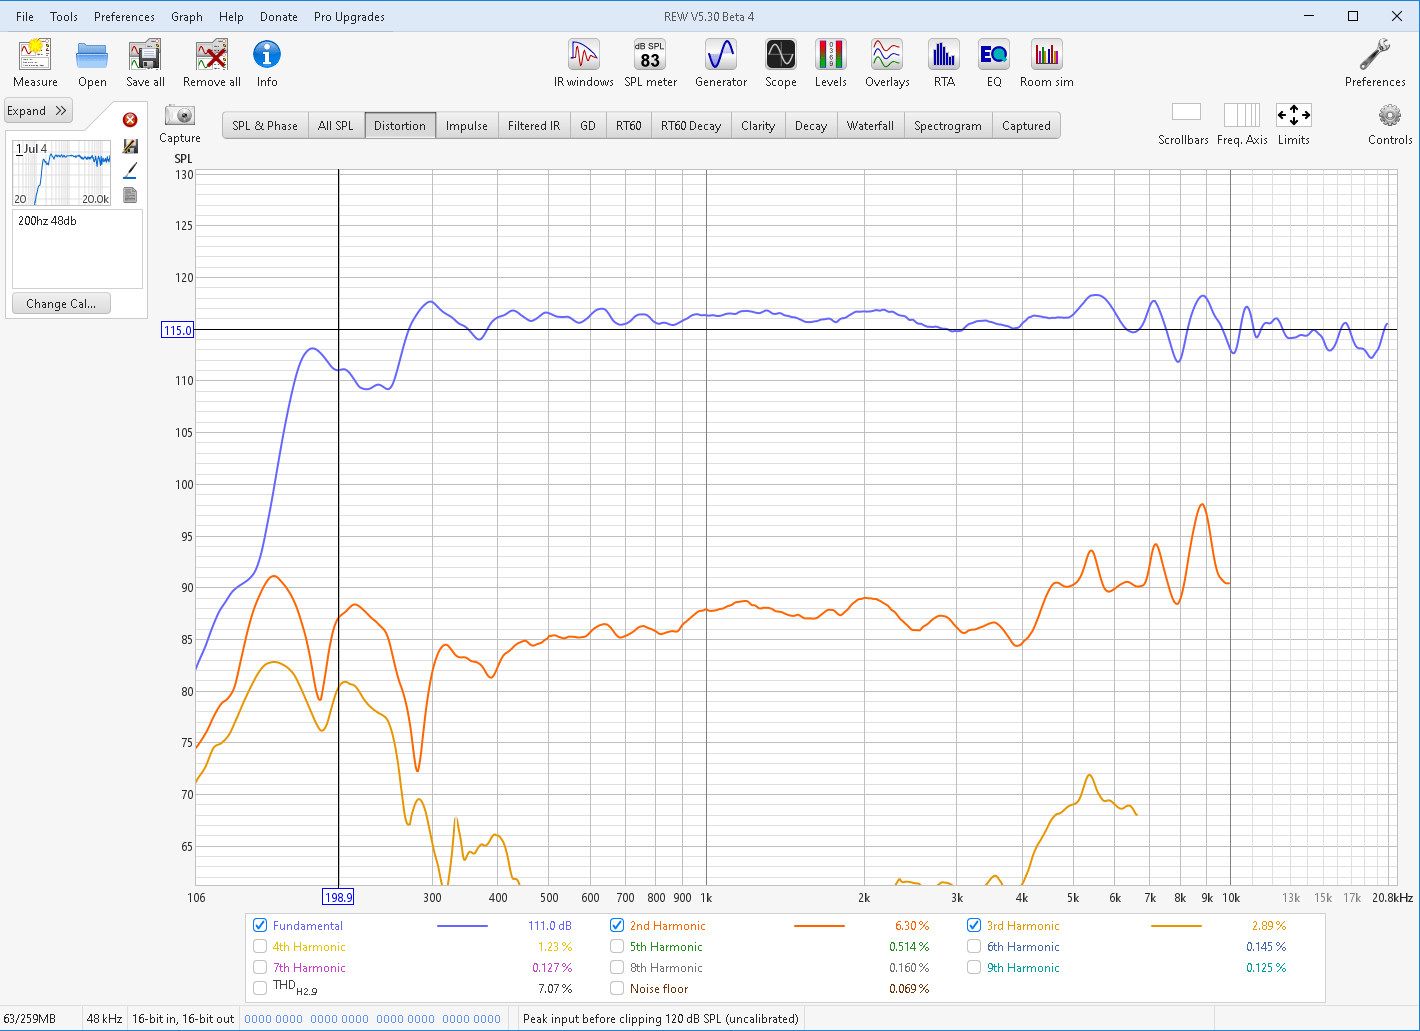Enable the 8th Harmonic trace

(617, 967)
